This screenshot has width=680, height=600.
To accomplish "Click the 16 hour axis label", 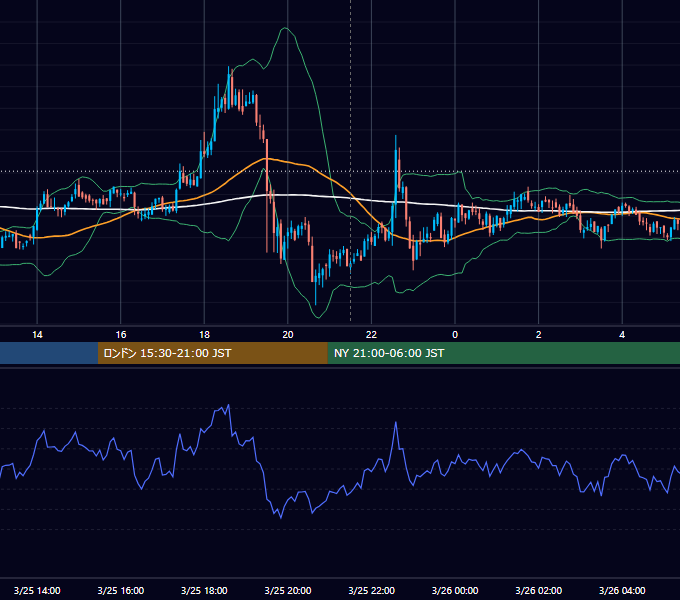I will tap(121, 335).
